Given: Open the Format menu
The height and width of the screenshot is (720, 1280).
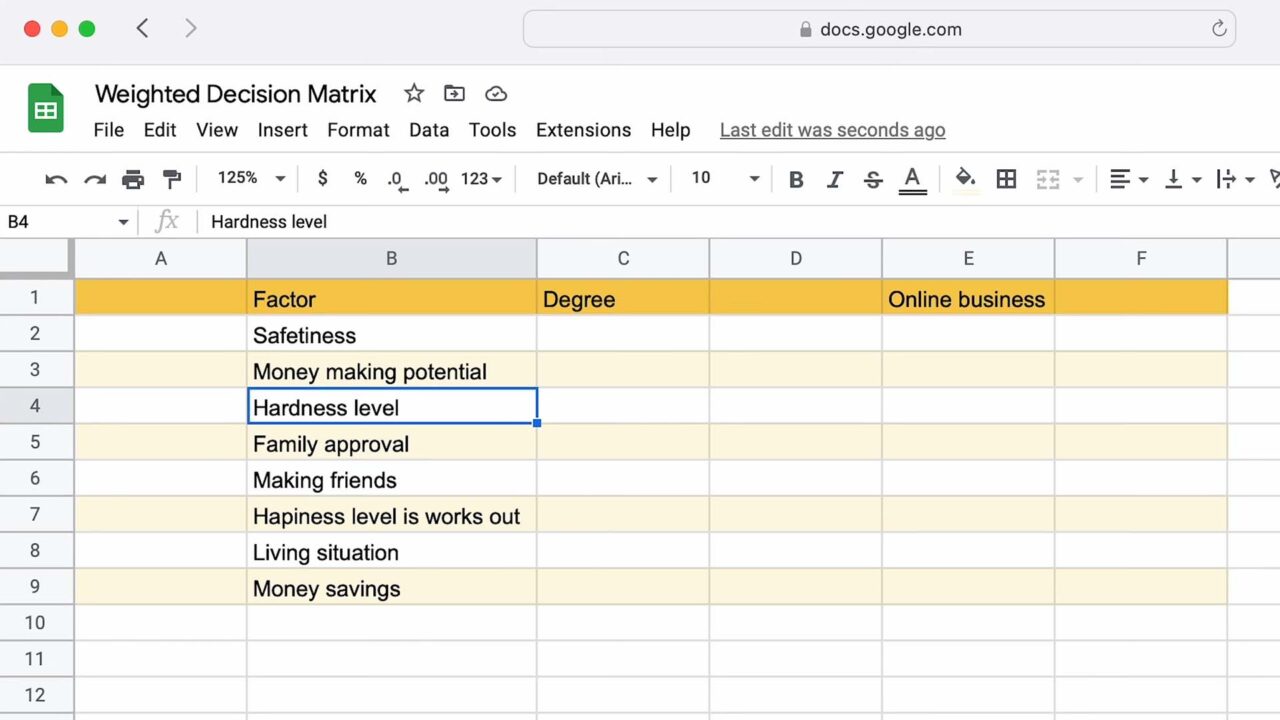Looking at the screenshot, I should pos(358,130).
